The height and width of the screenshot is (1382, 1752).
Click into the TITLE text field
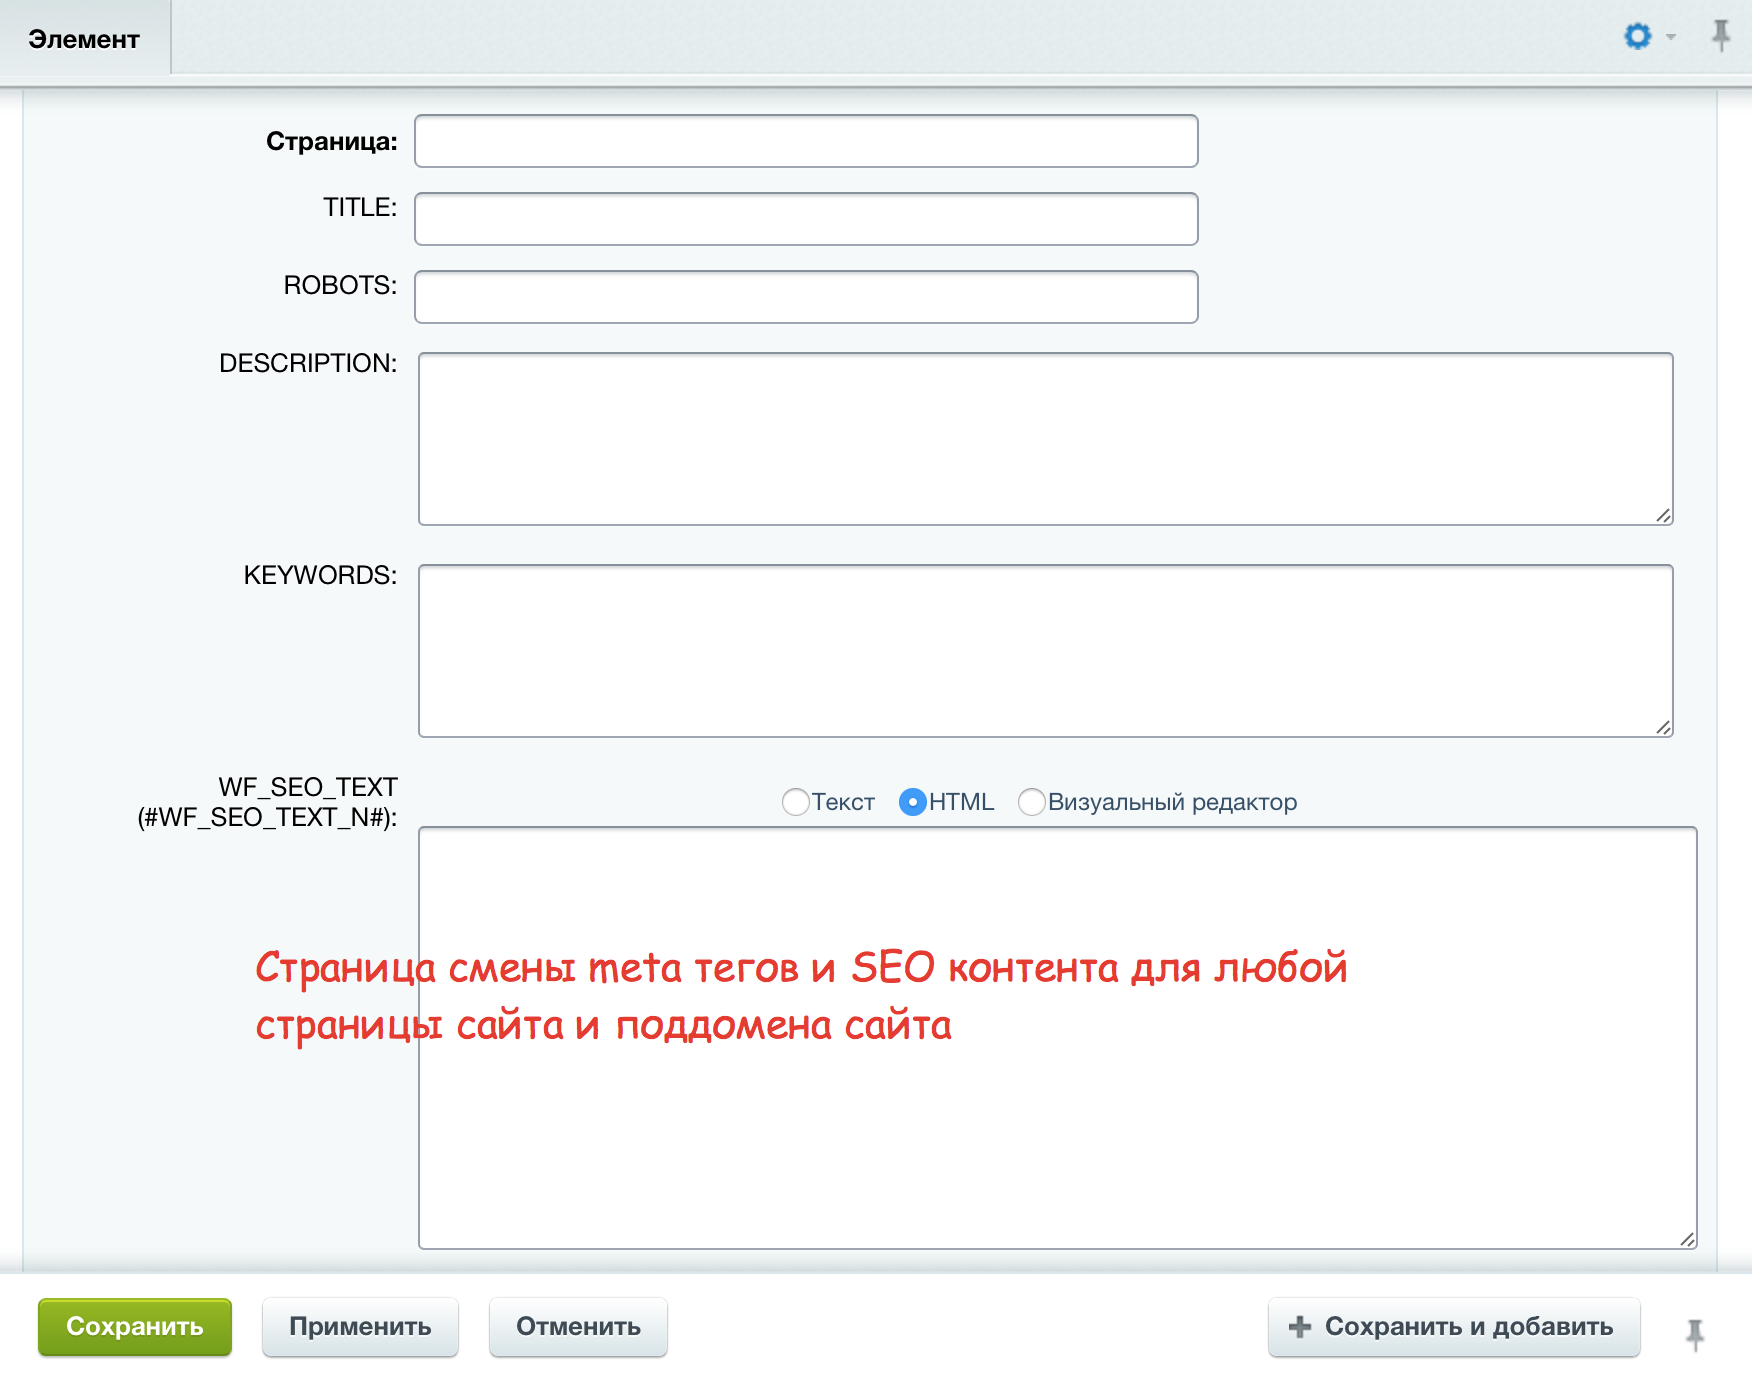(x=806, y=219)
